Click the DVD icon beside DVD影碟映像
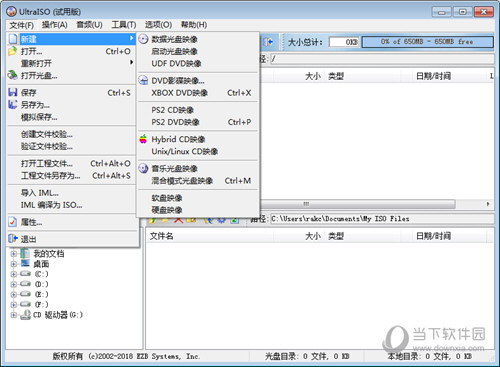 click(143, 80)
